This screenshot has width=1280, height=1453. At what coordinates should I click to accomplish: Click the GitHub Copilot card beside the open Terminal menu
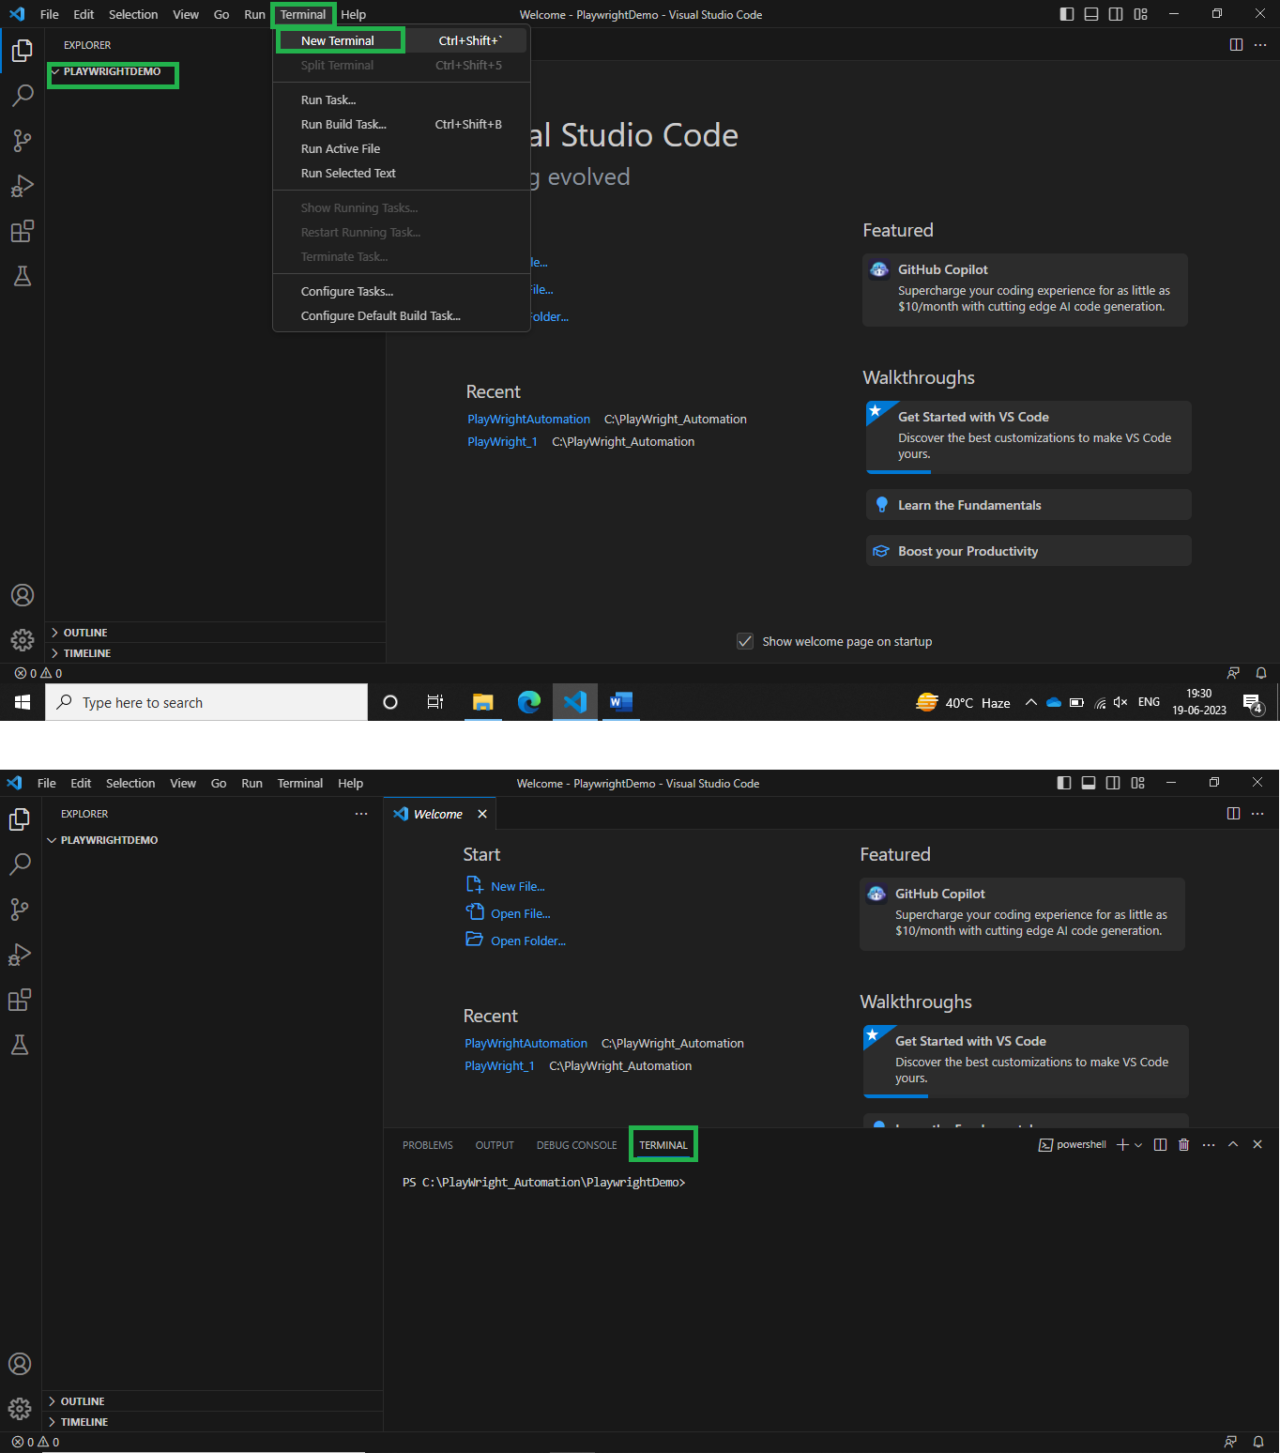click(x=1024, y=289)
